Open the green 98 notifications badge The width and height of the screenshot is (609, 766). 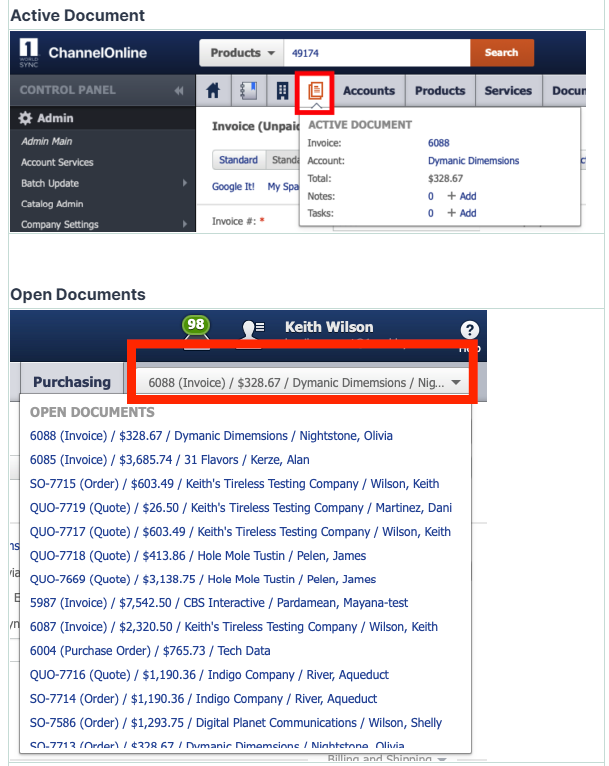196,326
